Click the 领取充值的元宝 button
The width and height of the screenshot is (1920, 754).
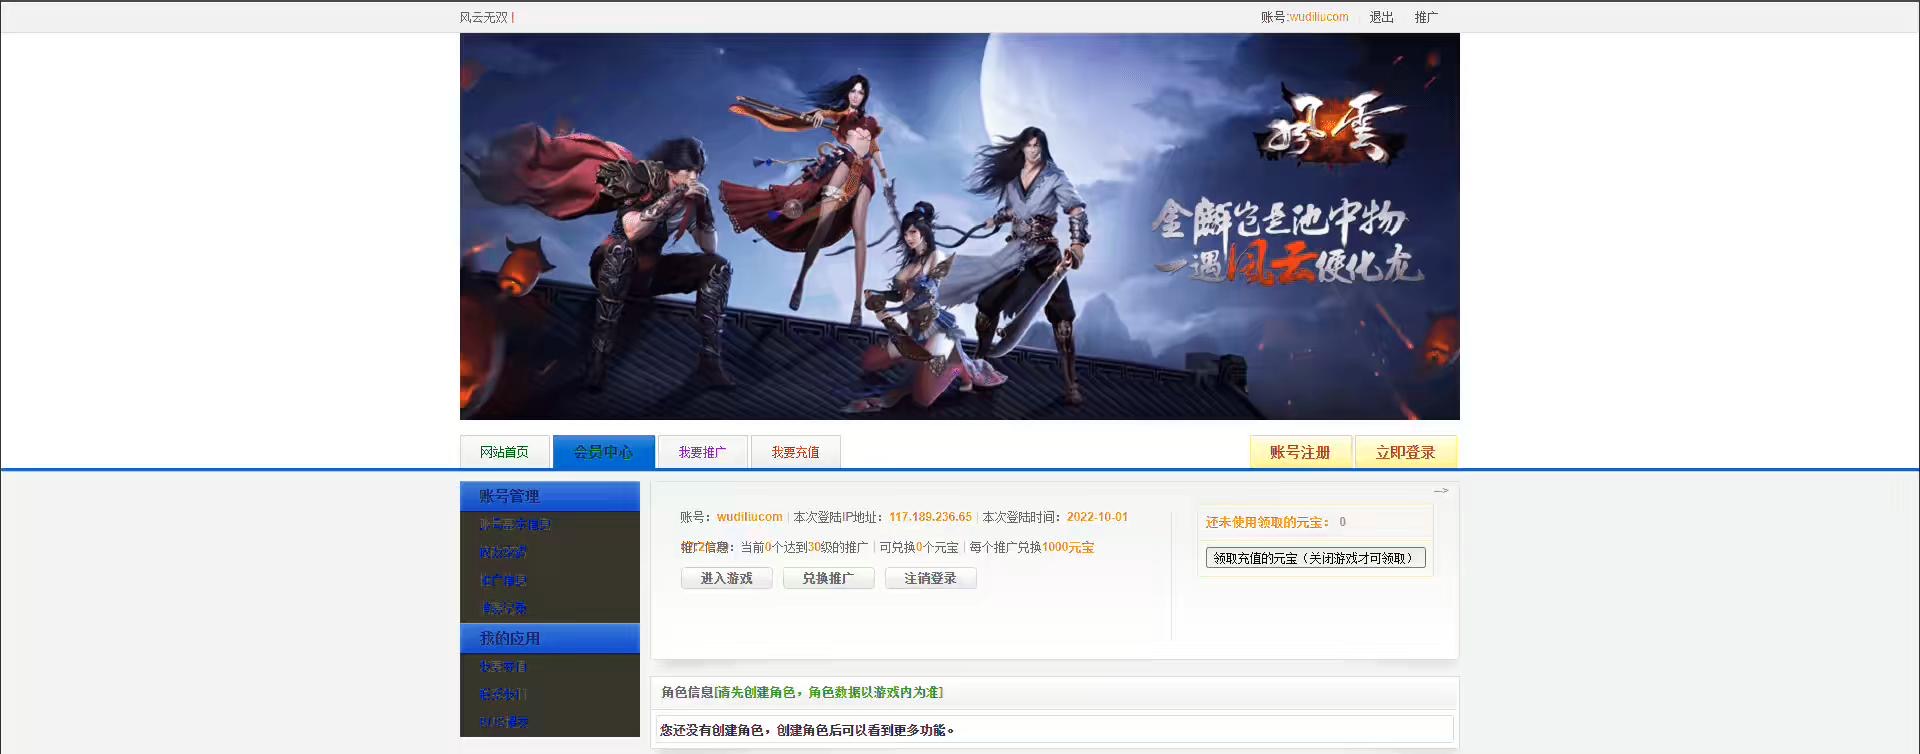[1315, 558]
